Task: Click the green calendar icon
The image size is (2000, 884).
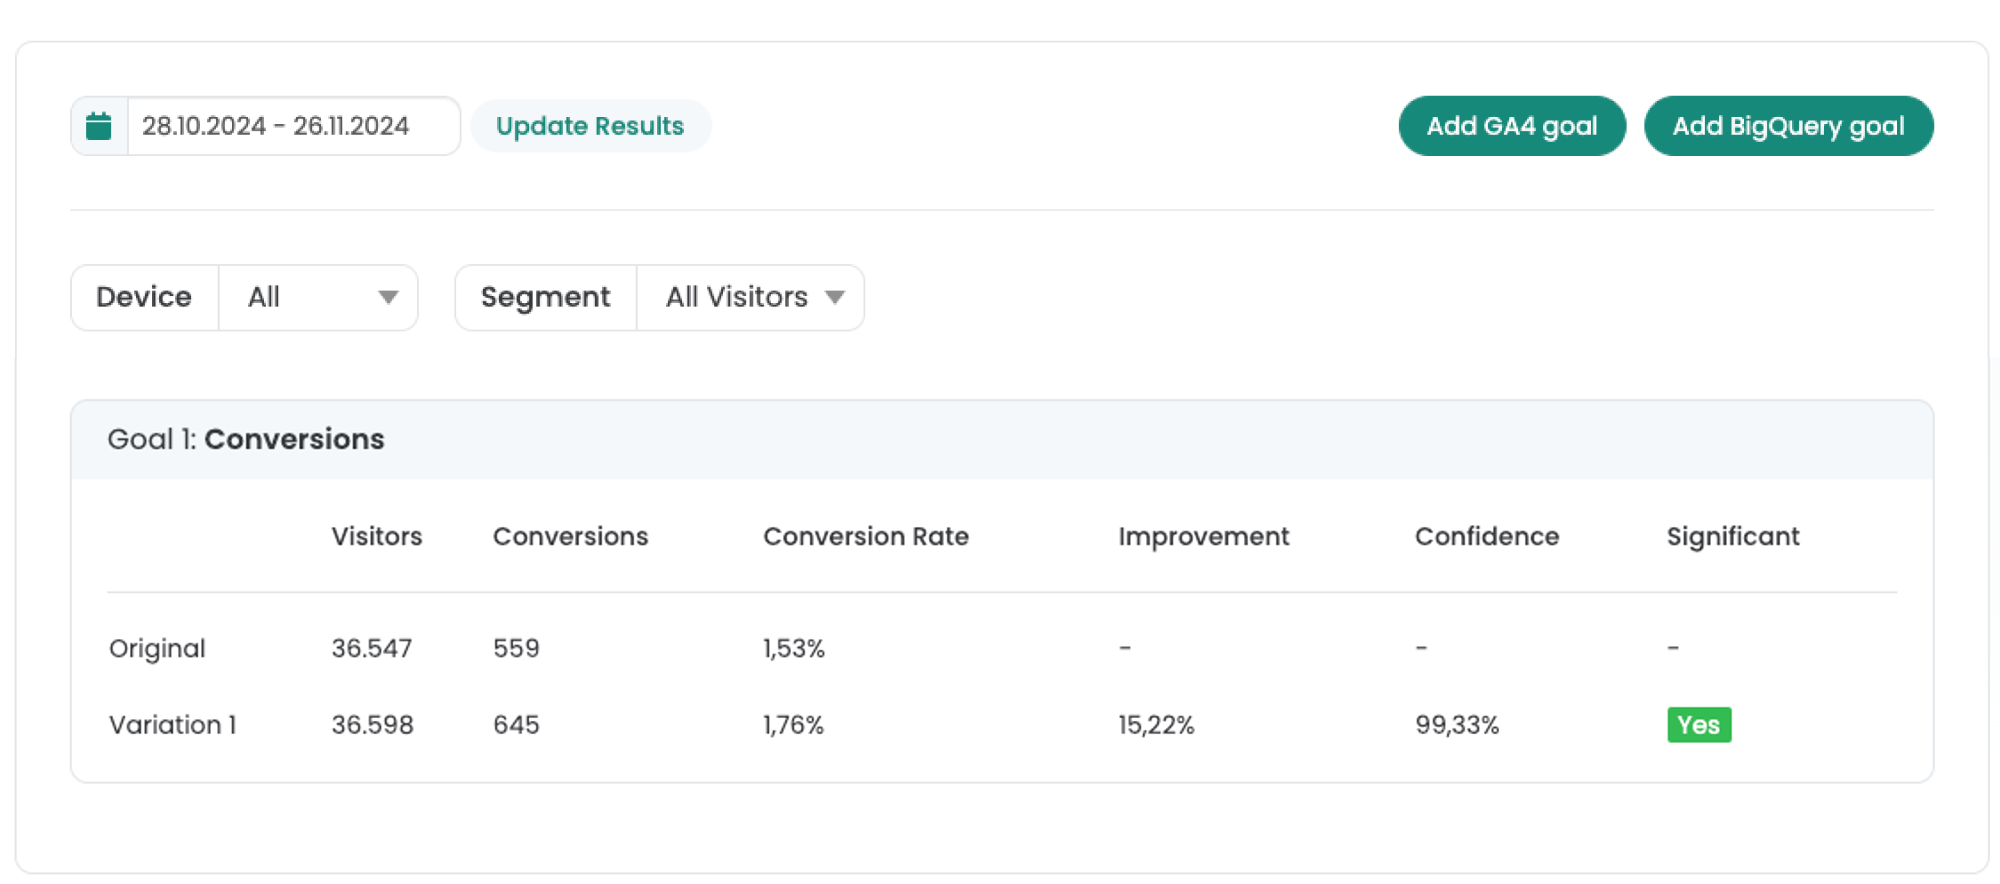Action: (x=99, y=126)
